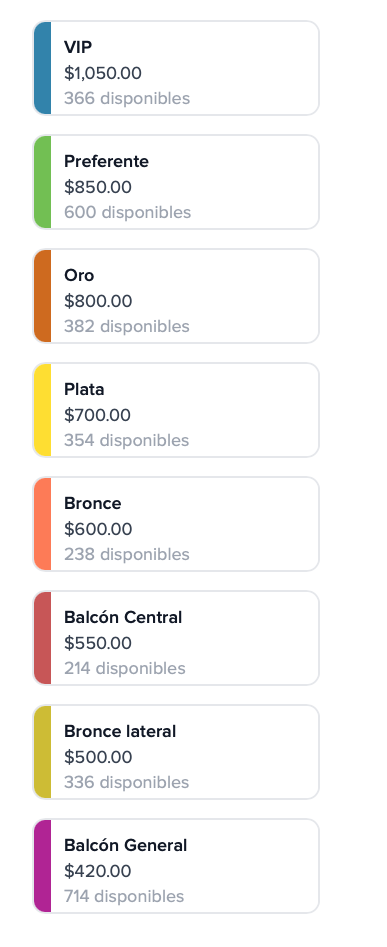Image resolution: width=387 pixels, height=947 pixels.
Task: Select the Plata section card
Action: [176, 410]
